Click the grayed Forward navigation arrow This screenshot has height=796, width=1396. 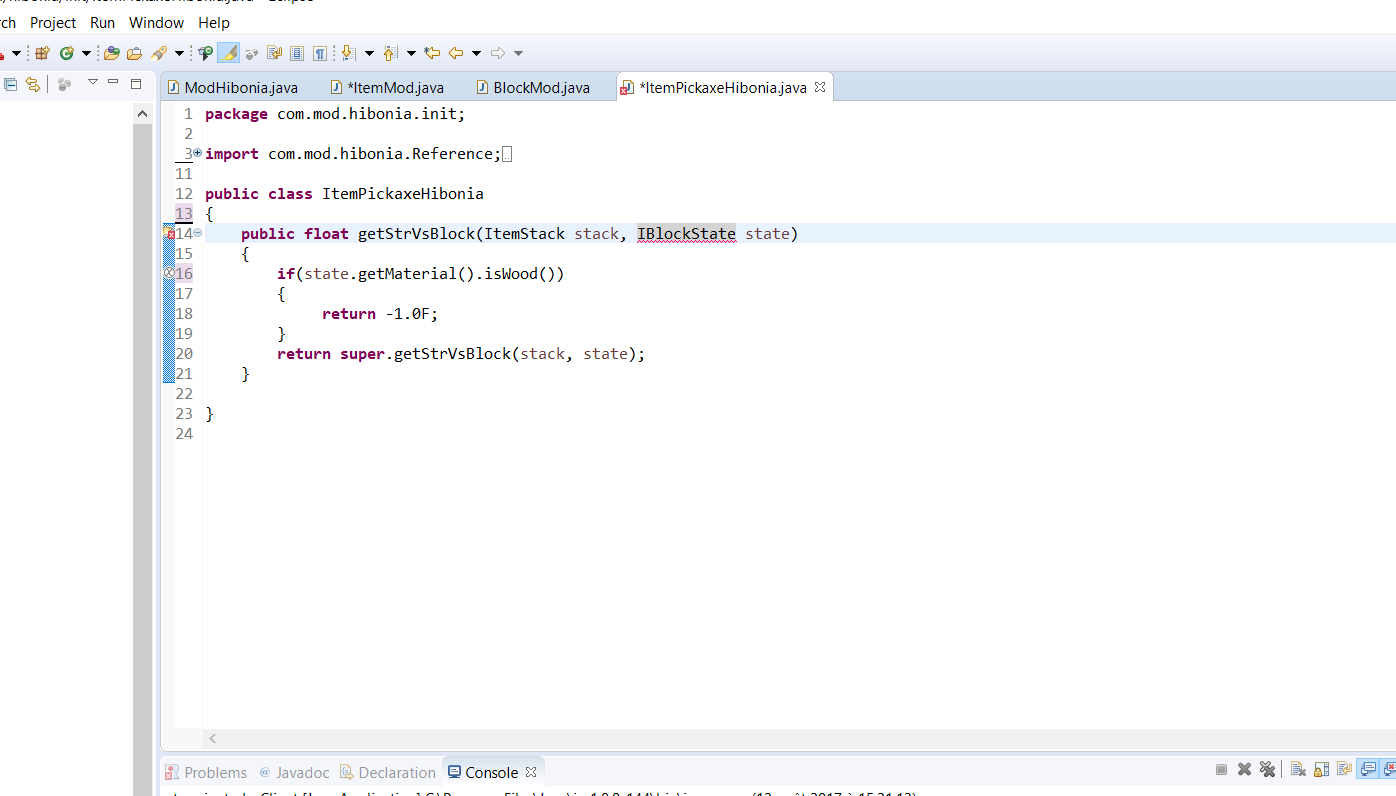pos(498,53)
